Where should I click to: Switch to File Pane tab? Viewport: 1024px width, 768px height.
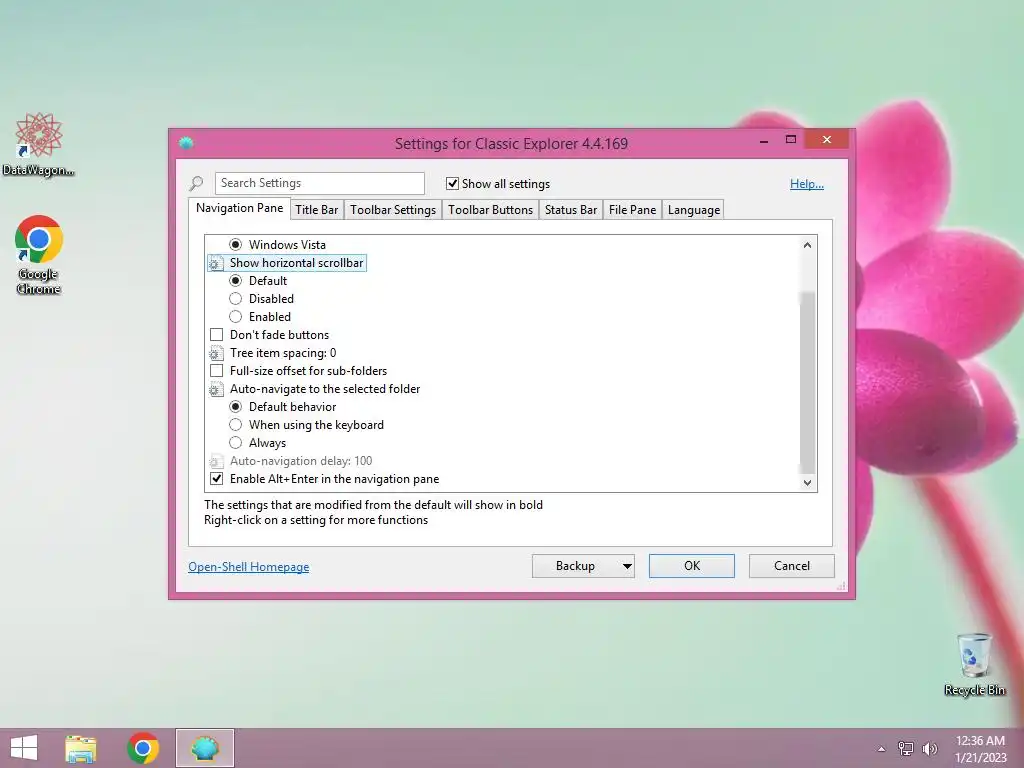coord(632,210)
